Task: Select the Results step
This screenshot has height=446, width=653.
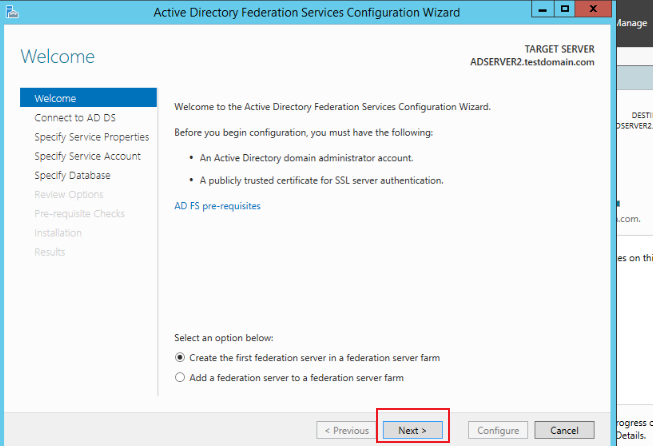Action: [50, 252]
